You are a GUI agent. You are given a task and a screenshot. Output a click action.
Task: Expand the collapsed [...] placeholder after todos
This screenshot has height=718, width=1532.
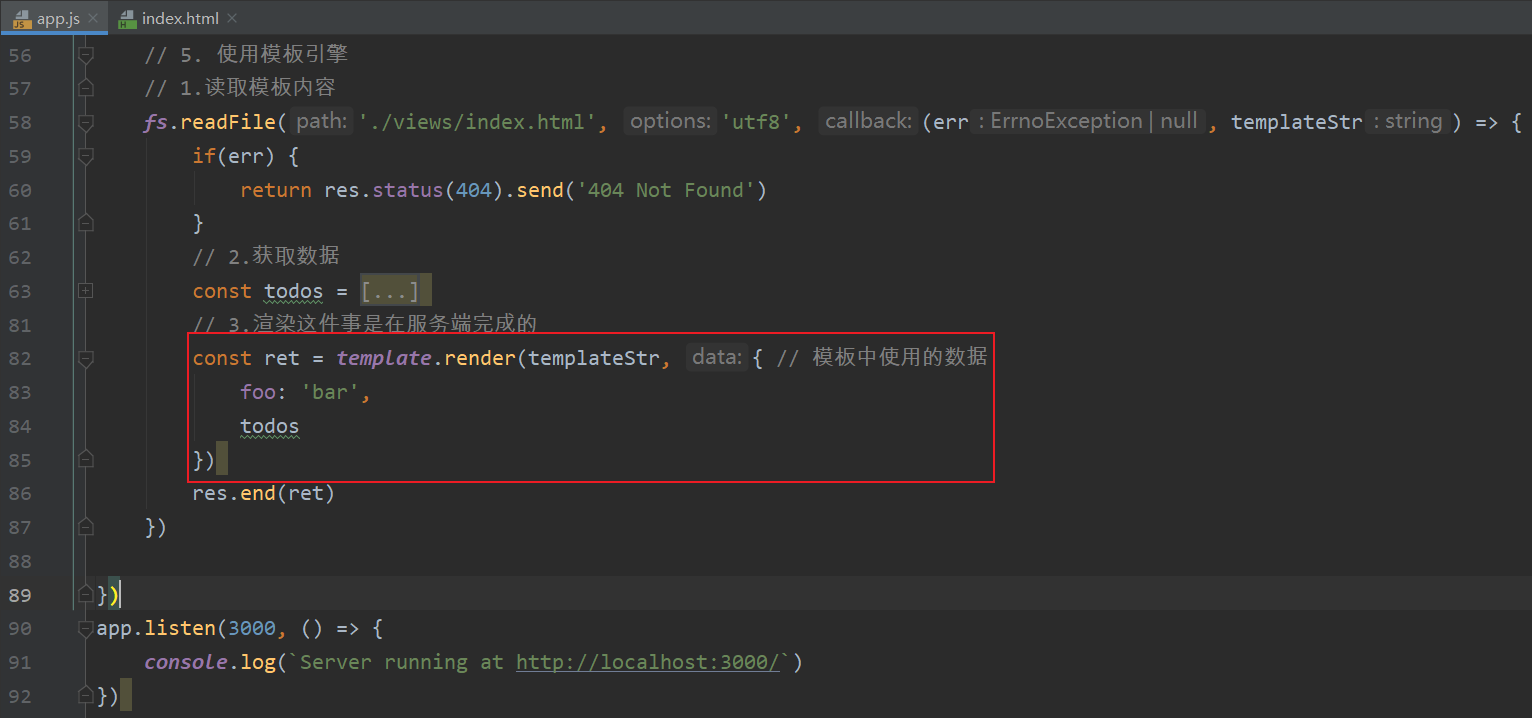390,291
